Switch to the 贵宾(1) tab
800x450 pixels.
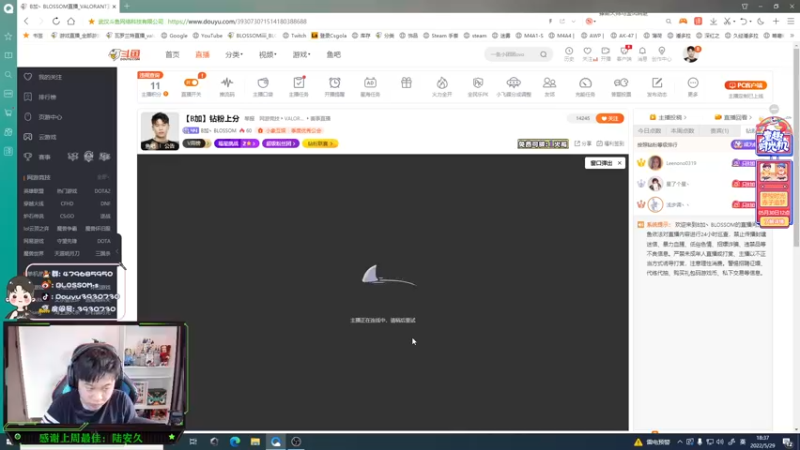click(719, 131)
